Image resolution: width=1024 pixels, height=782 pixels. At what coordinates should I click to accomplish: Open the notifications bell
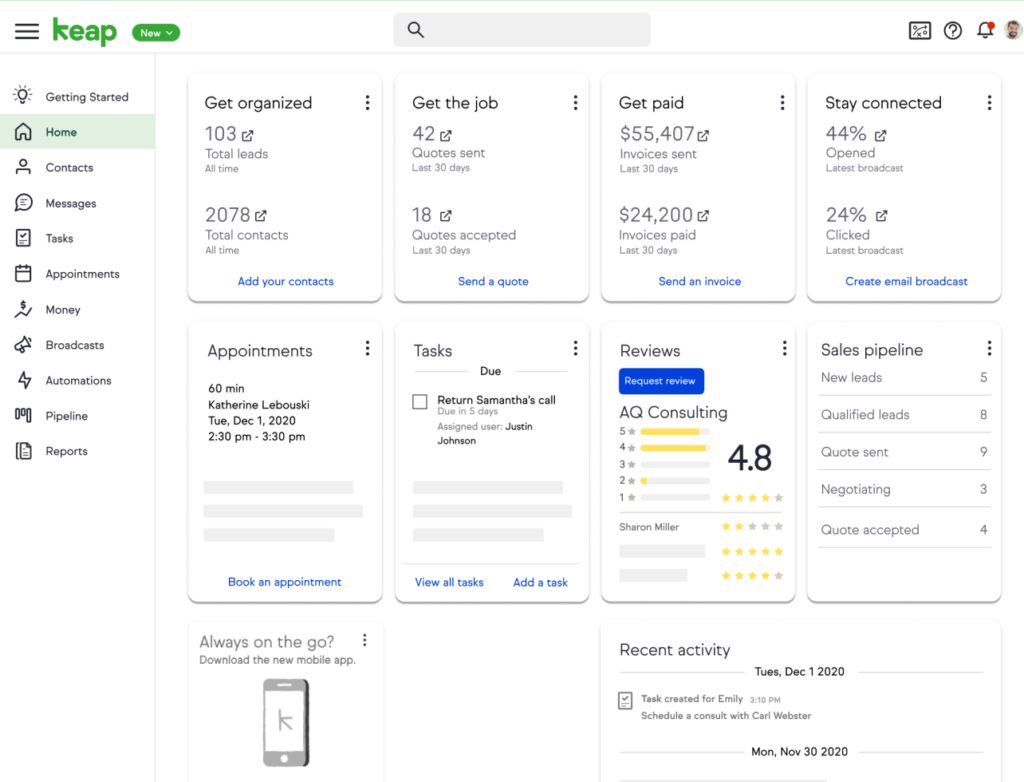(985, 30)
